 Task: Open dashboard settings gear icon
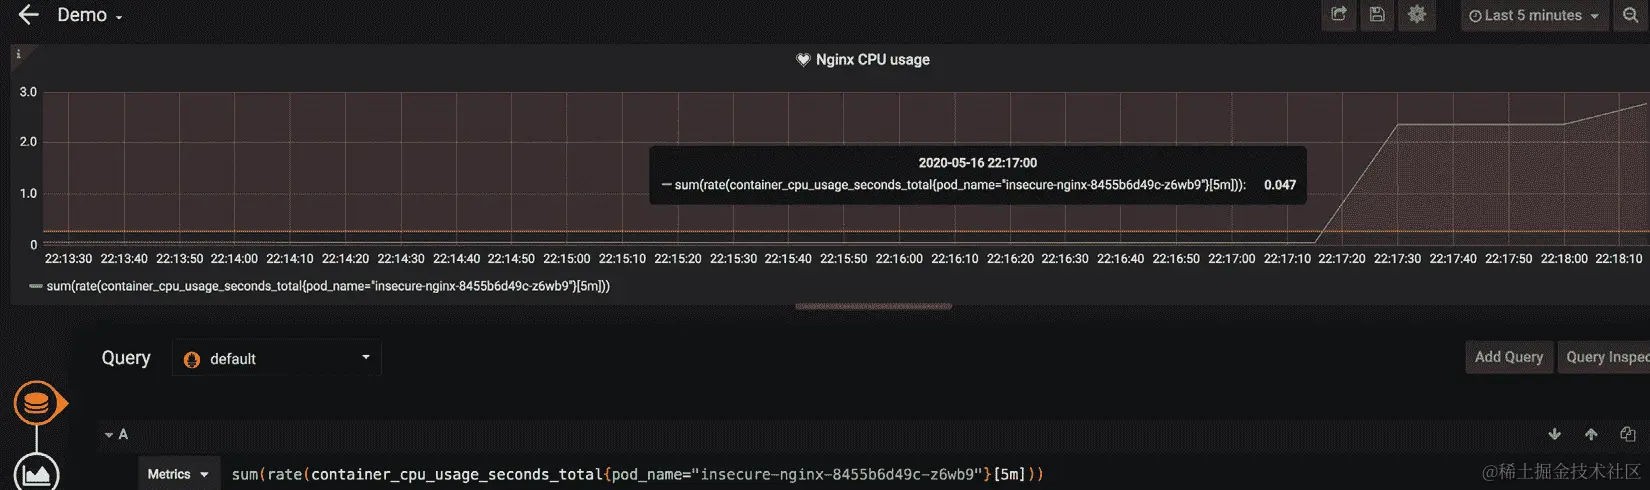pyautogui.click(x=1417, y=15)
